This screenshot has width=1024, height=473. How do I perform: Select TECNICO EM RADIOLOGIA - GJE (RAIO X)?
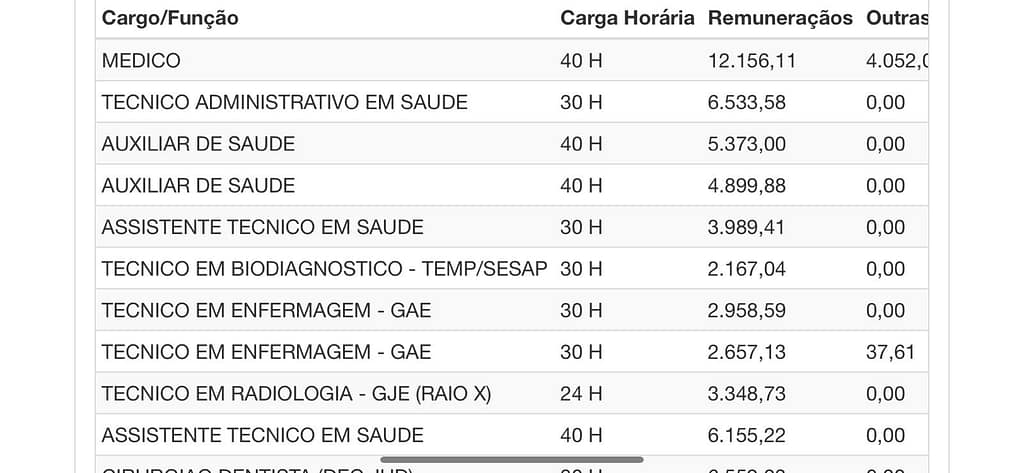[x=296, y=394]
